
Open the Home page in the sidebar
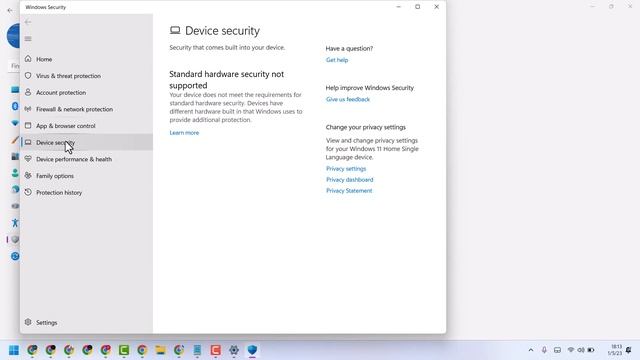[87, 59]
